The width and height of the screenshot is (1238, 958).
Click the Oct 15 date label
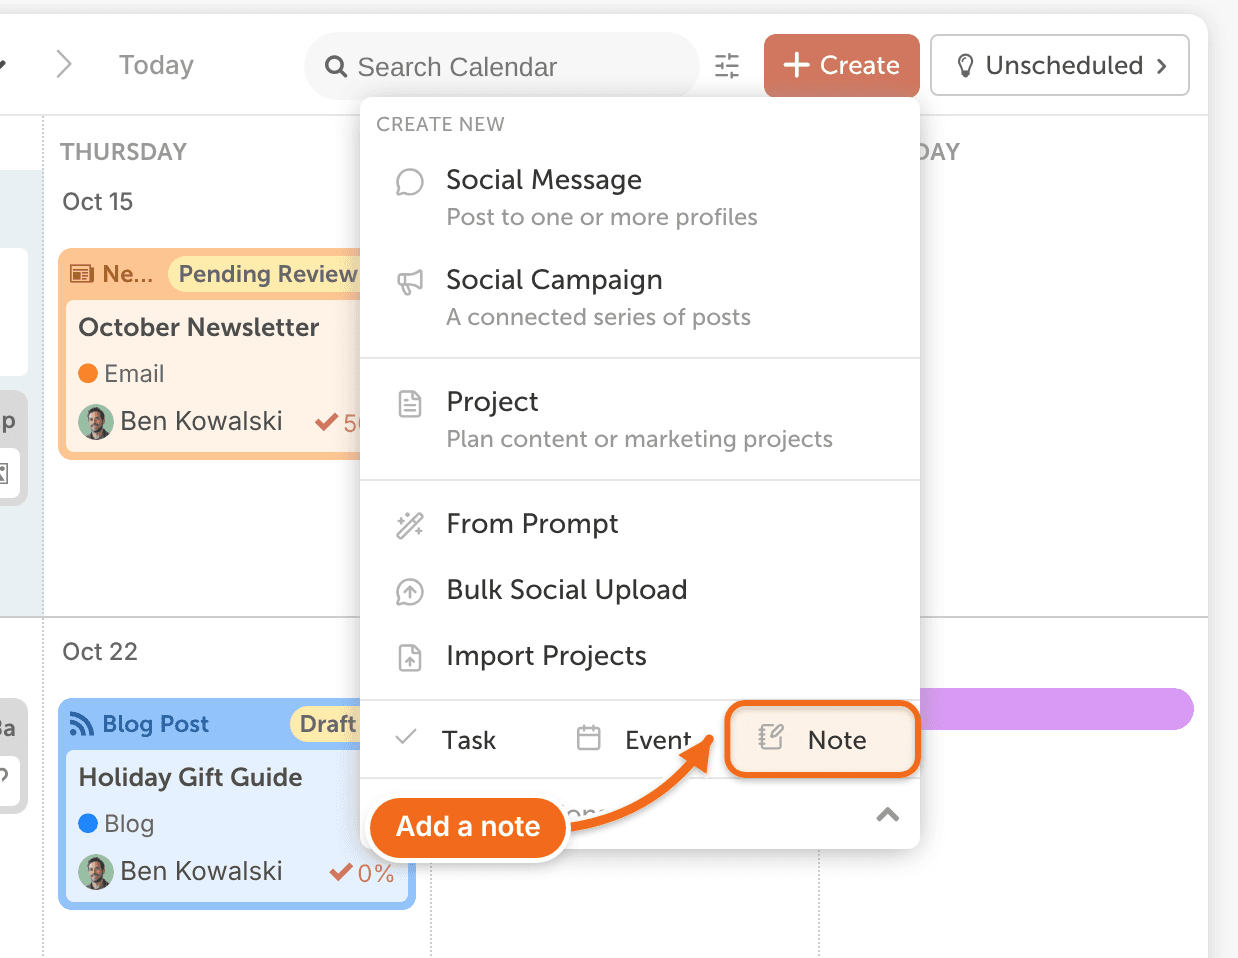(x=98, y=202)
